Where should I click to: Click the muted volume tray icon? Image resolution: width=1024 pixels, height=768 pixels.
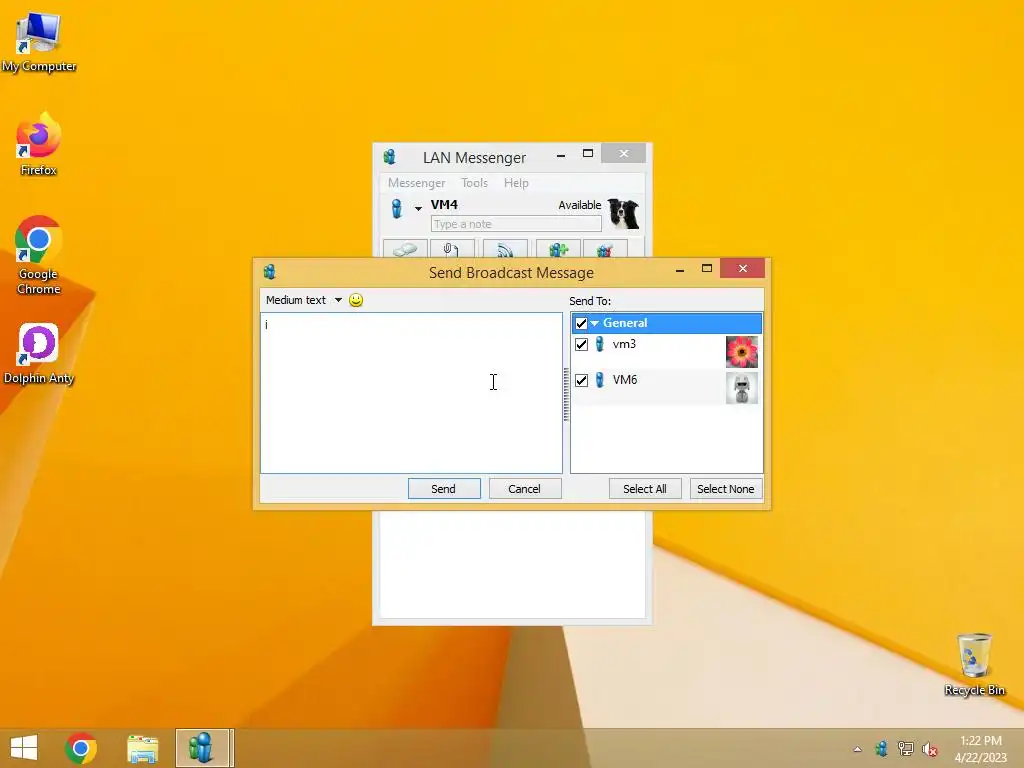[x=930, y=749]
